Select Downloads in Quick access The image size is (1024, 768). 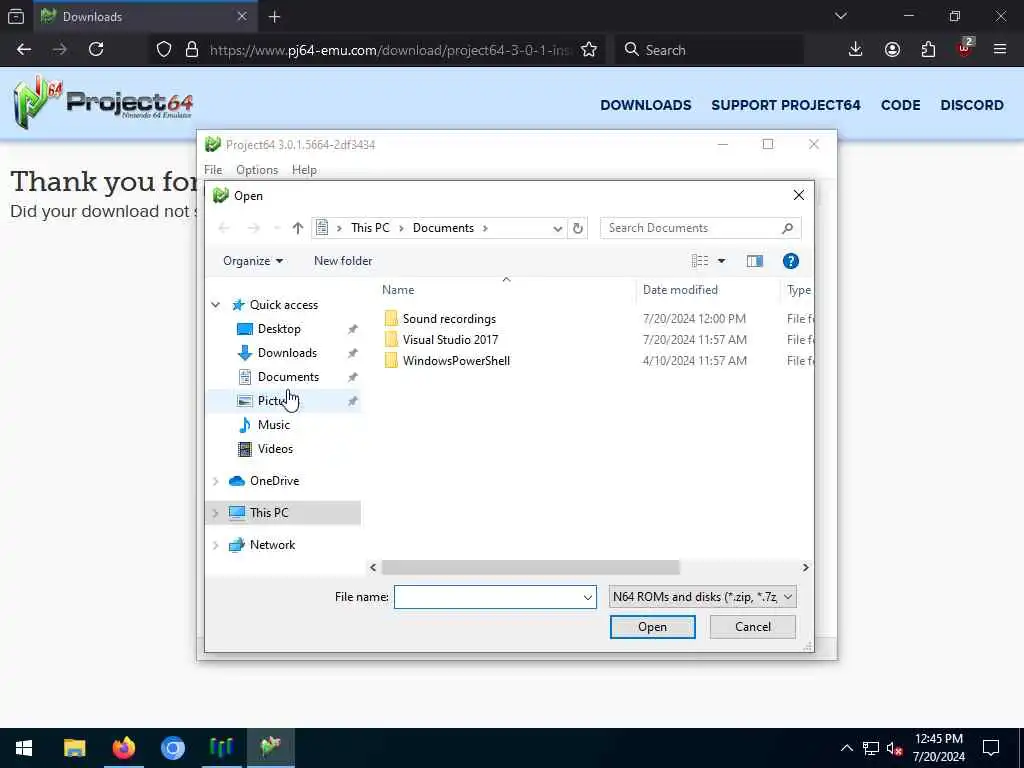pyautogui.click(x=287, y=353)
